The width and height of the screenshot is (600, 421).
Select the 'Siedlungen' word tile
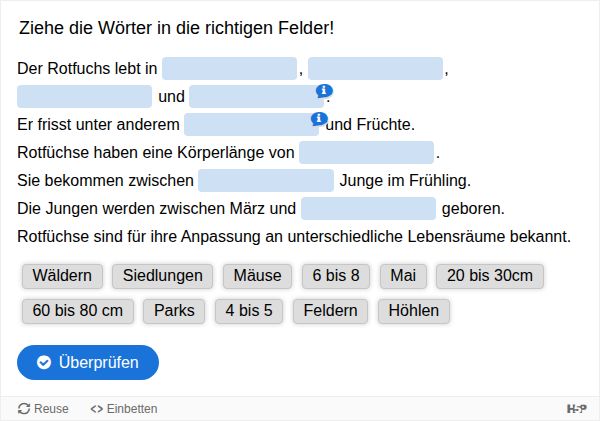coord(162,276)
